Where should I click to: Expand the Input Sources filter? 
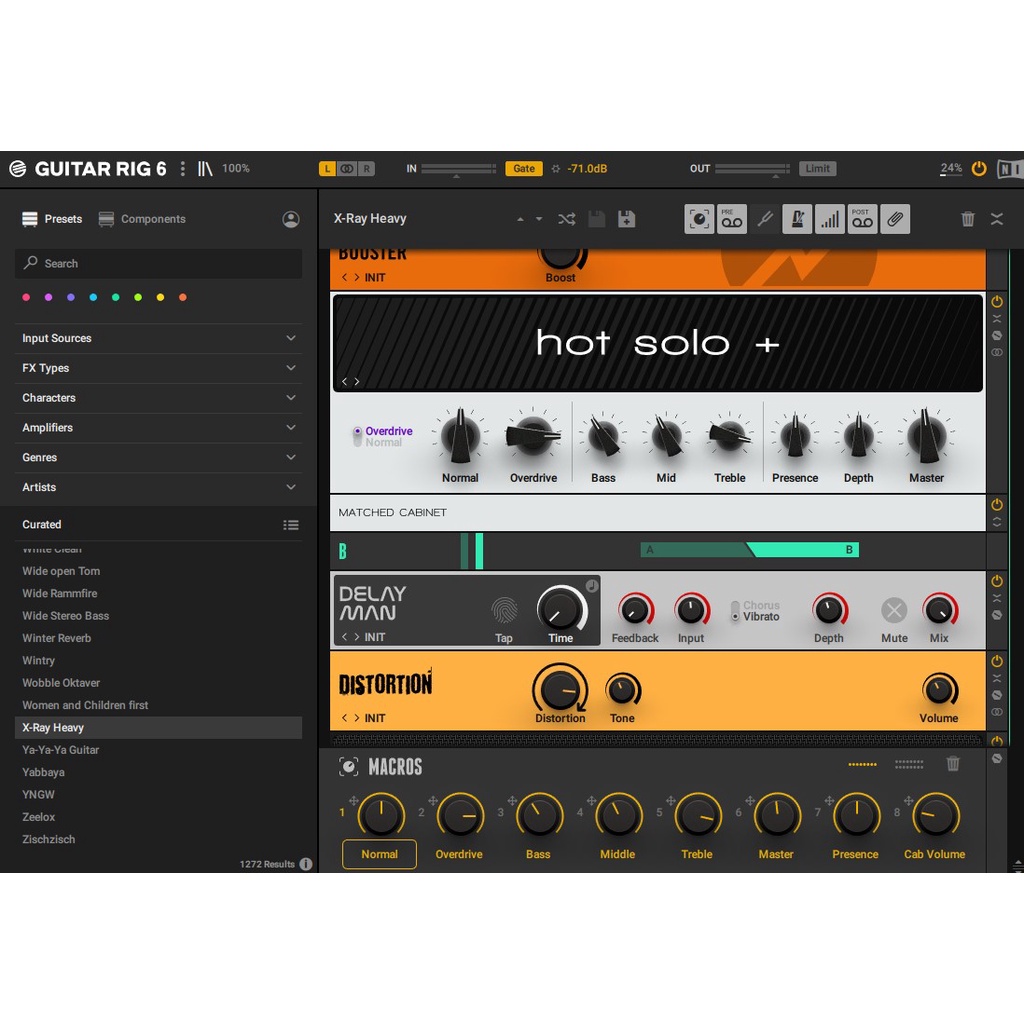pos(158,338)
